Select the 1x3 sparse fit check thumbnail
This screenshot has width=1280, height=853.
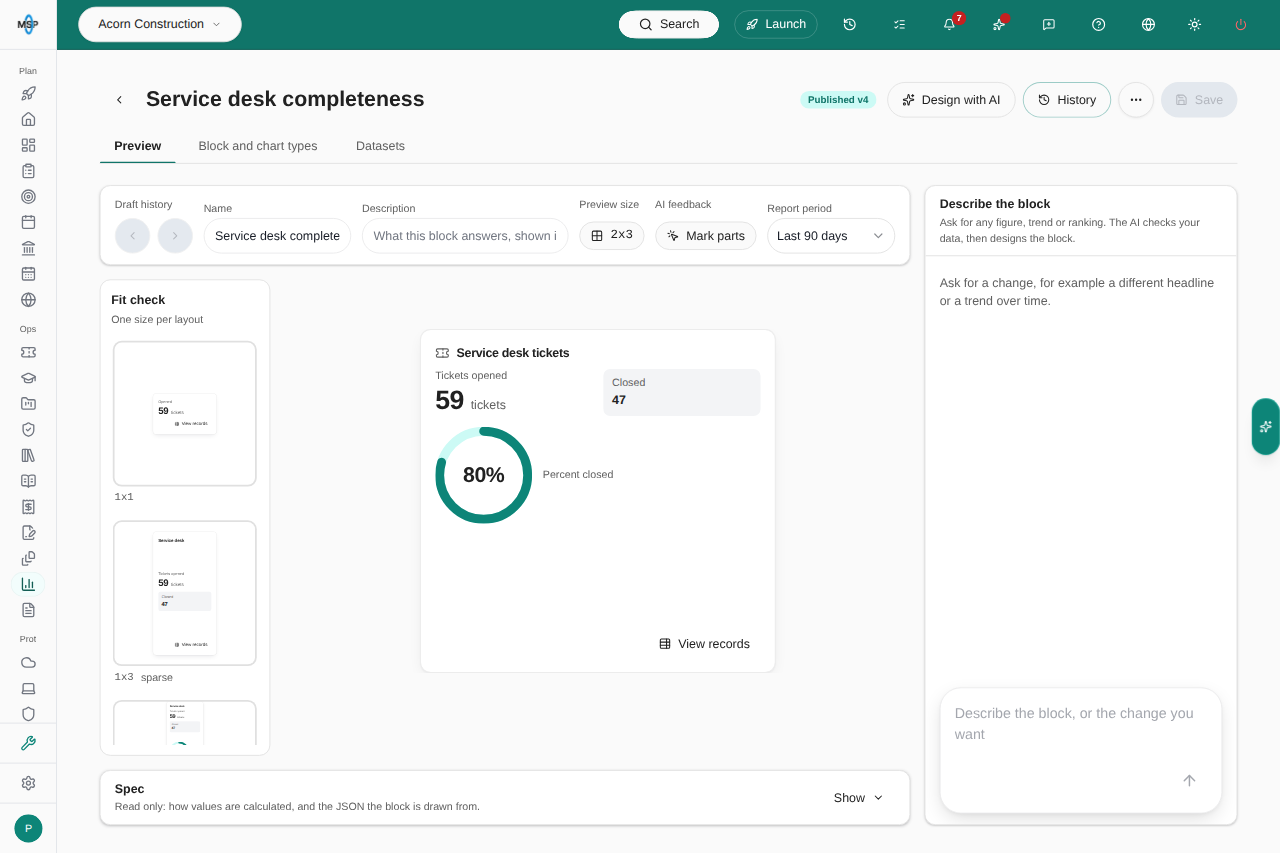pos(185,593)
